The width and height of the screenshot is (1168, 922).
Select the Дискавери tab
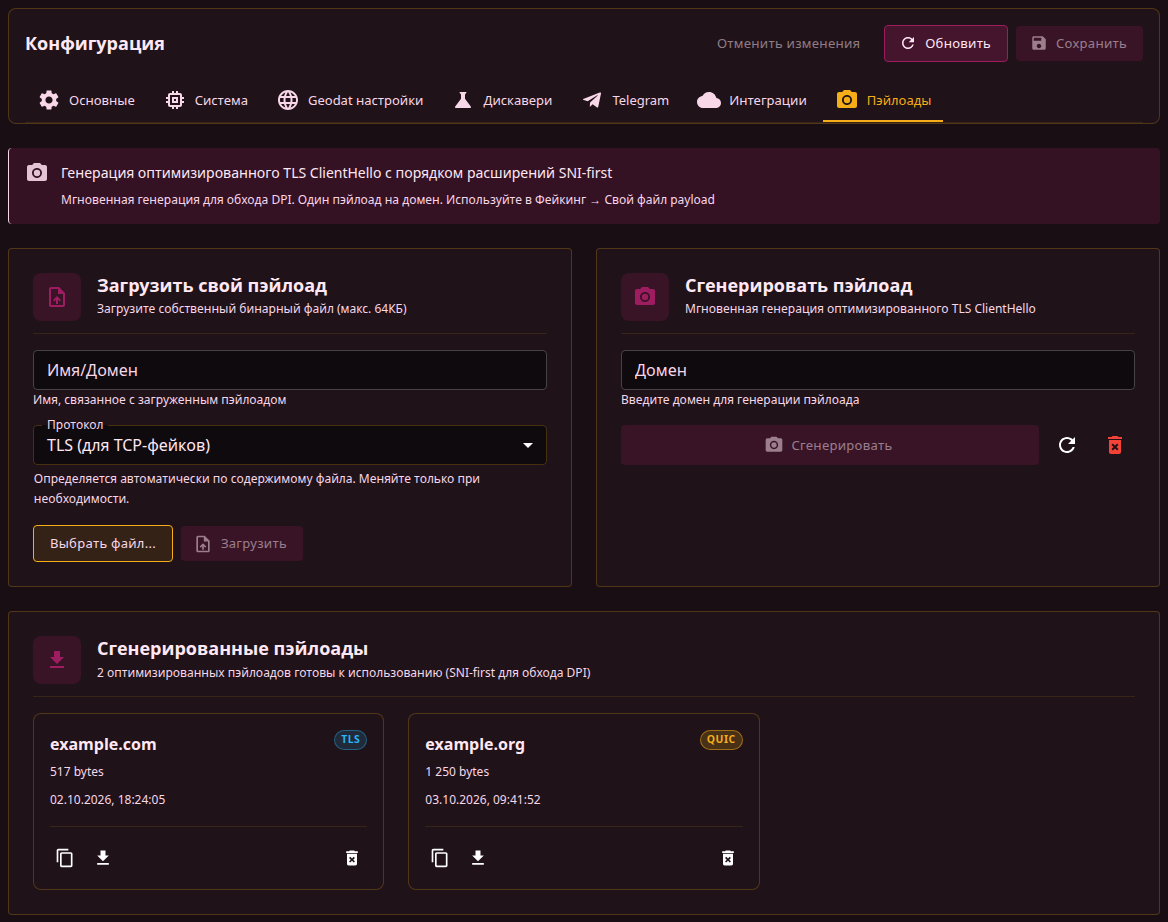503,101
